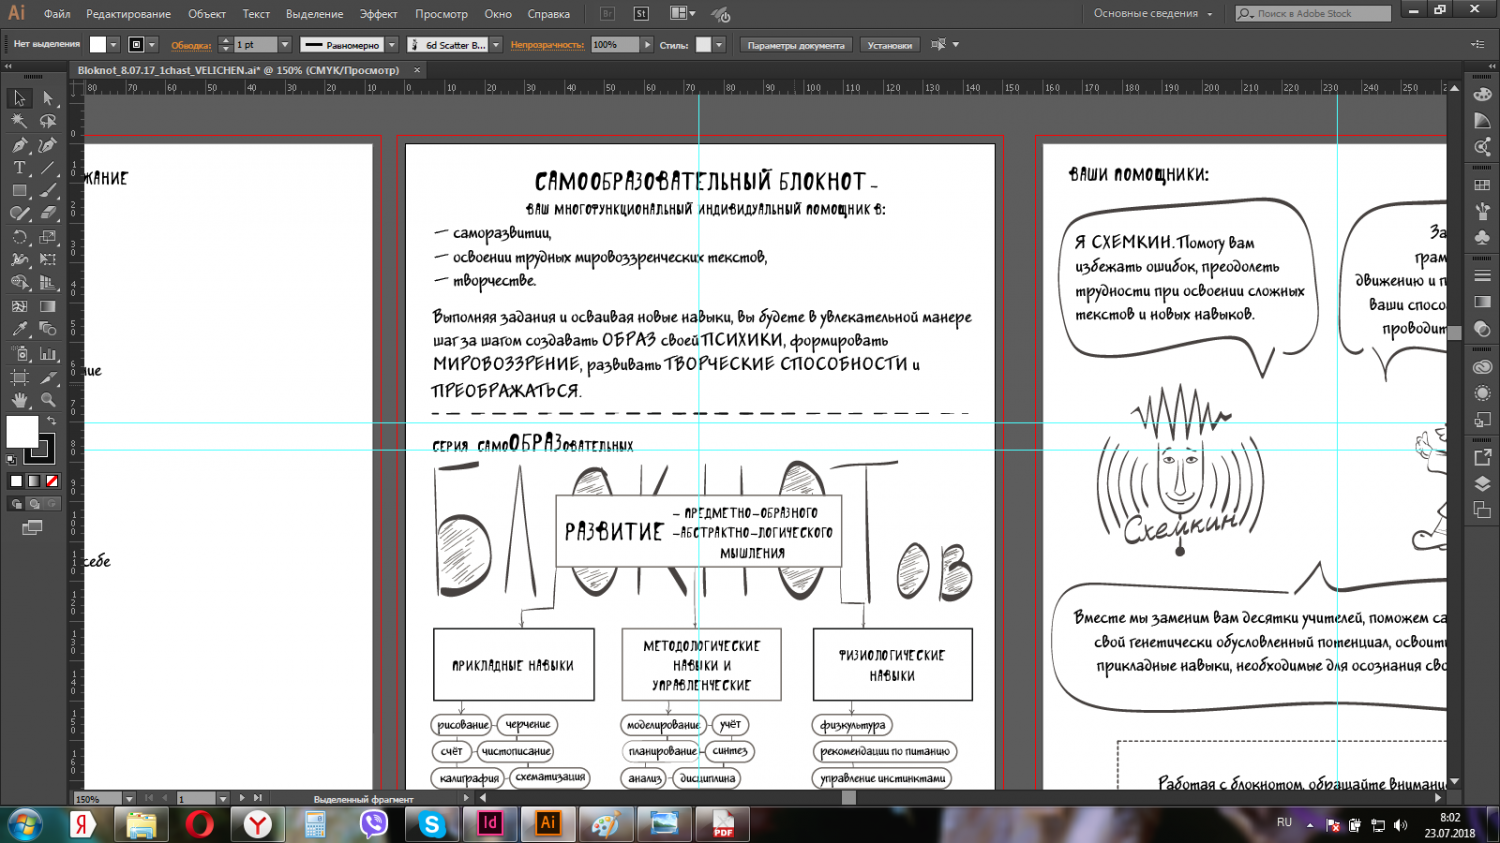The image size is (1500, 843).
Task: Open the zoom level dropdown at bottom
Action: click(129, 799)
